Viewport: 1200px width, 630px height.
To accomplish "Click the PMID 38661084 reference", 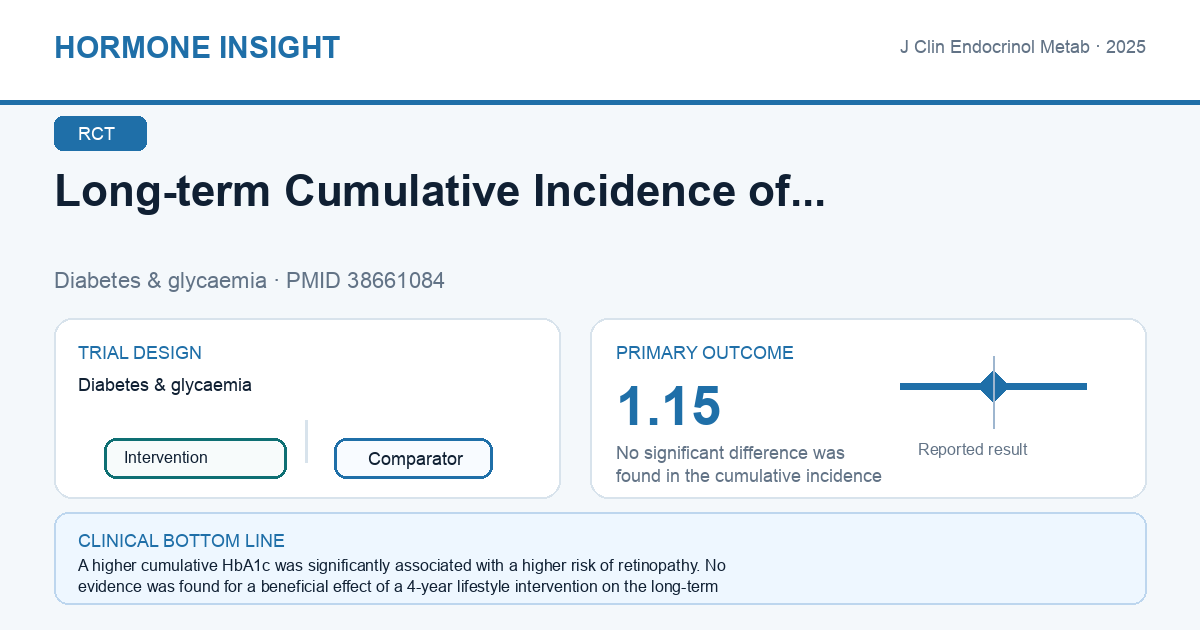I will pyautogui.click(x=365, y=281).
